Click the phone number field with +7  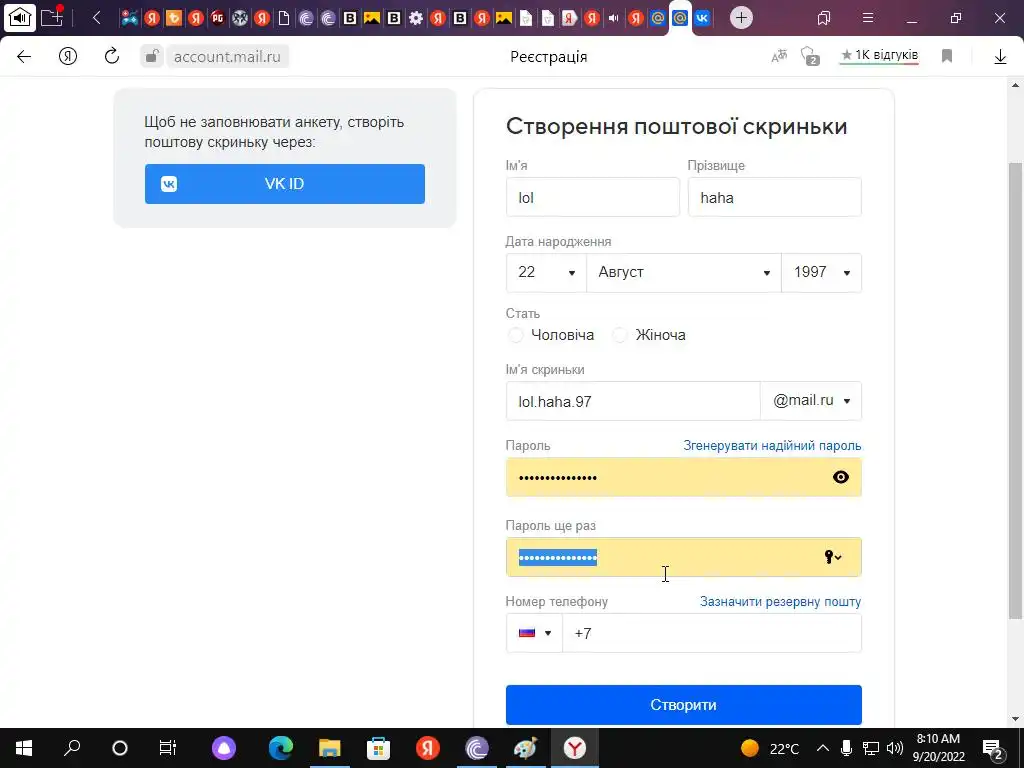coord(712,633)
